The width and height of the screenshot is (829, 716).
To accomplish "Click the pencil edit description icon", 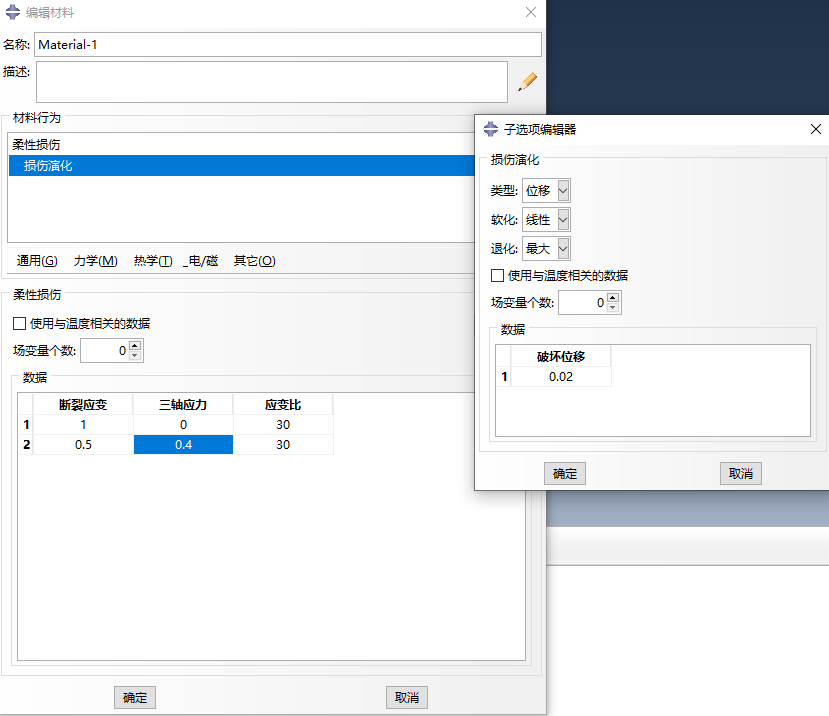I will pos(527,81).
